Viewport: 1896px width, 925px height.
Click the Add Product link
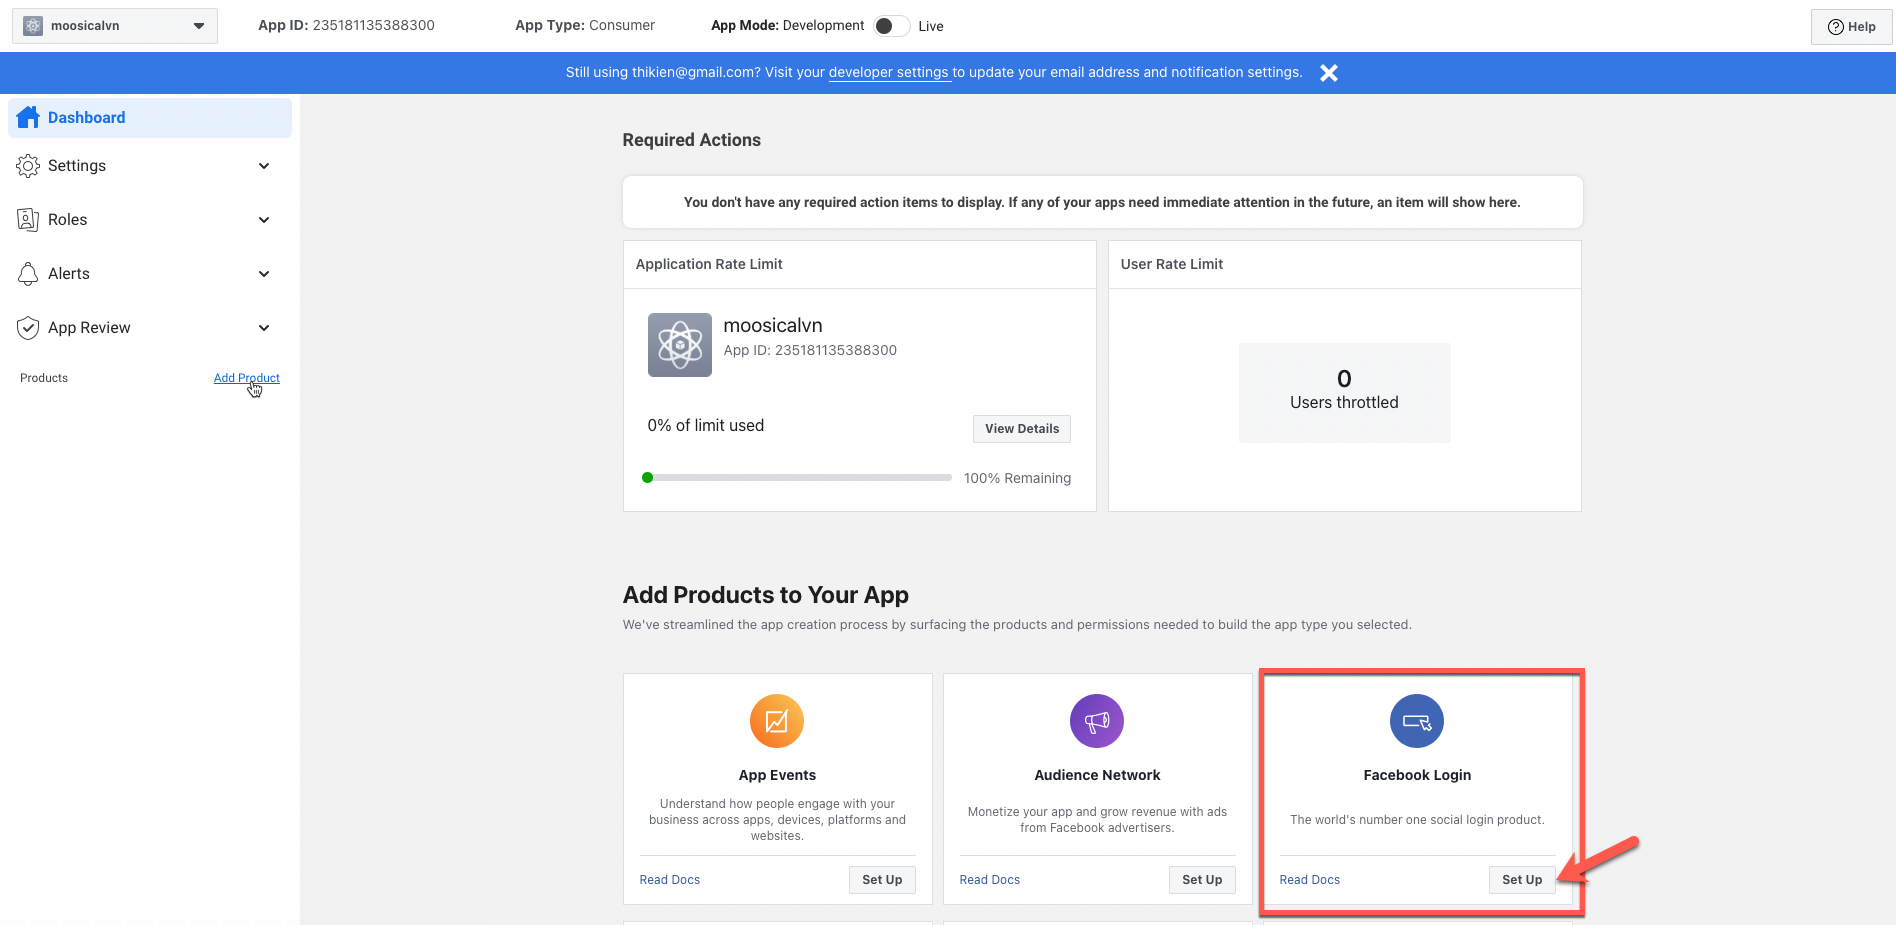coord(247,378)
